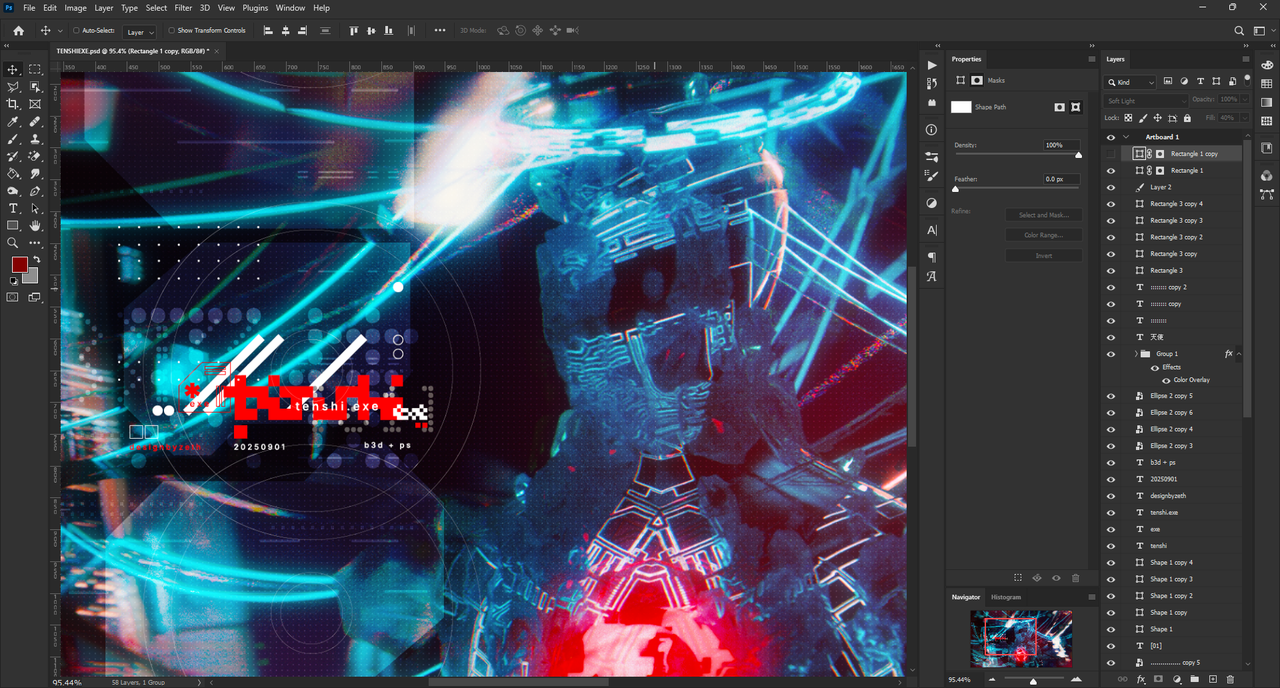Select the Move tool

(x=13, y=69)
